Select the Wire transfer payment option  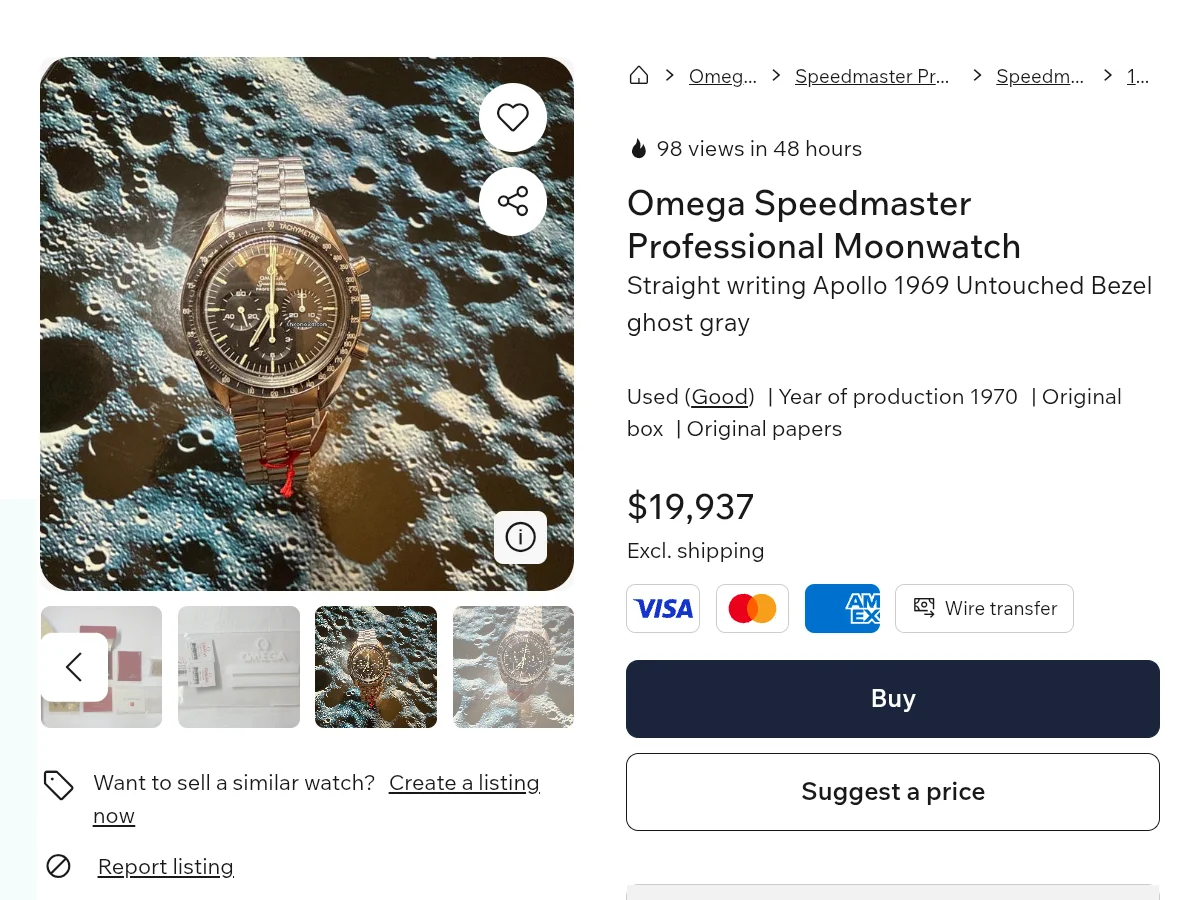pos(984,608)
